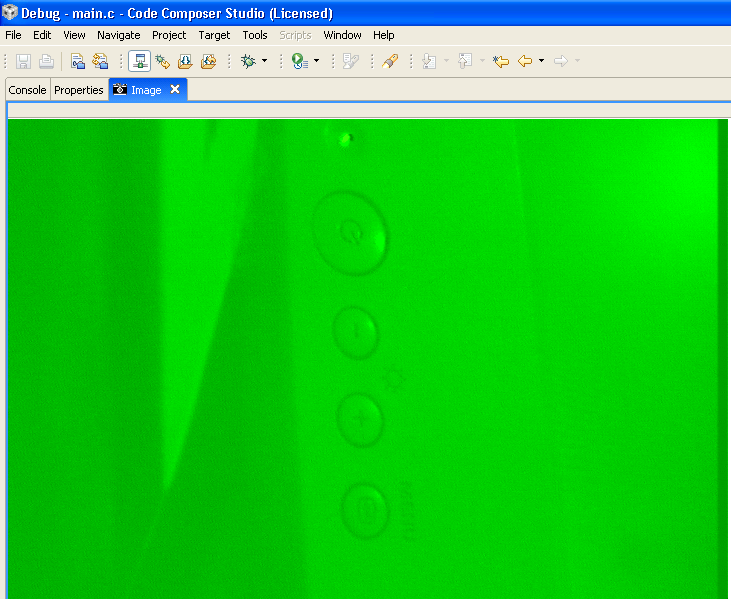The width and height of the screenshot is (731, 599).
Task: Open the Help menu
Action: [383, 35]
